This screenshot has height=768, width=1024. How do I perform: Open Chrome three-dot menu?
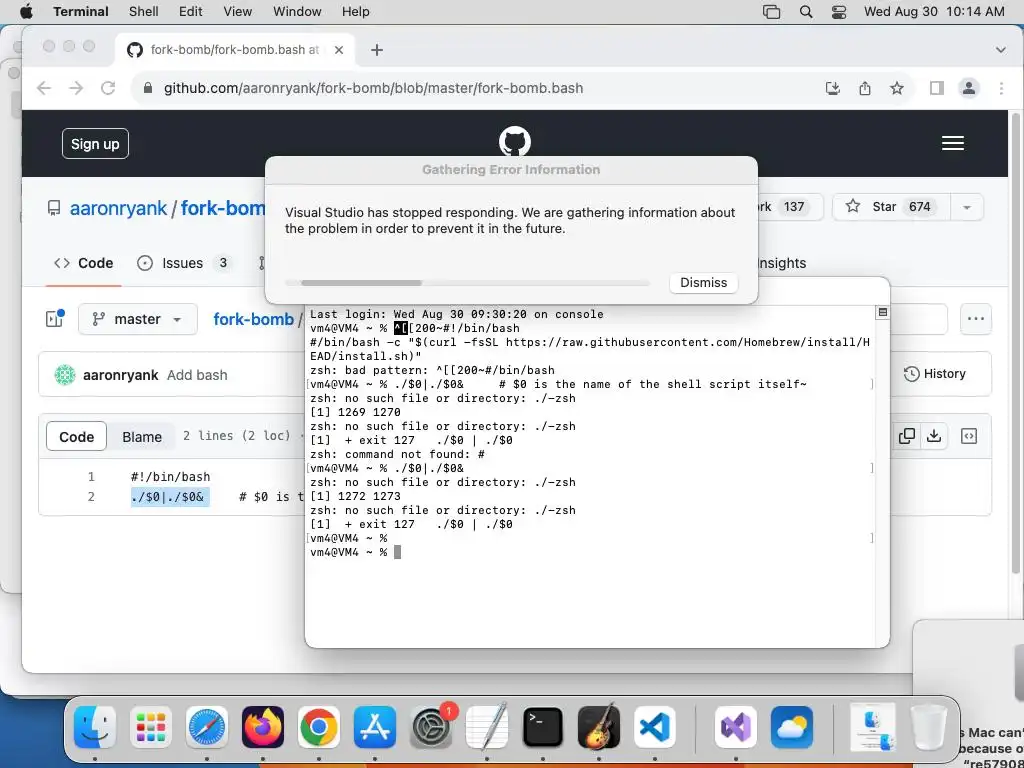point(1001,88)
